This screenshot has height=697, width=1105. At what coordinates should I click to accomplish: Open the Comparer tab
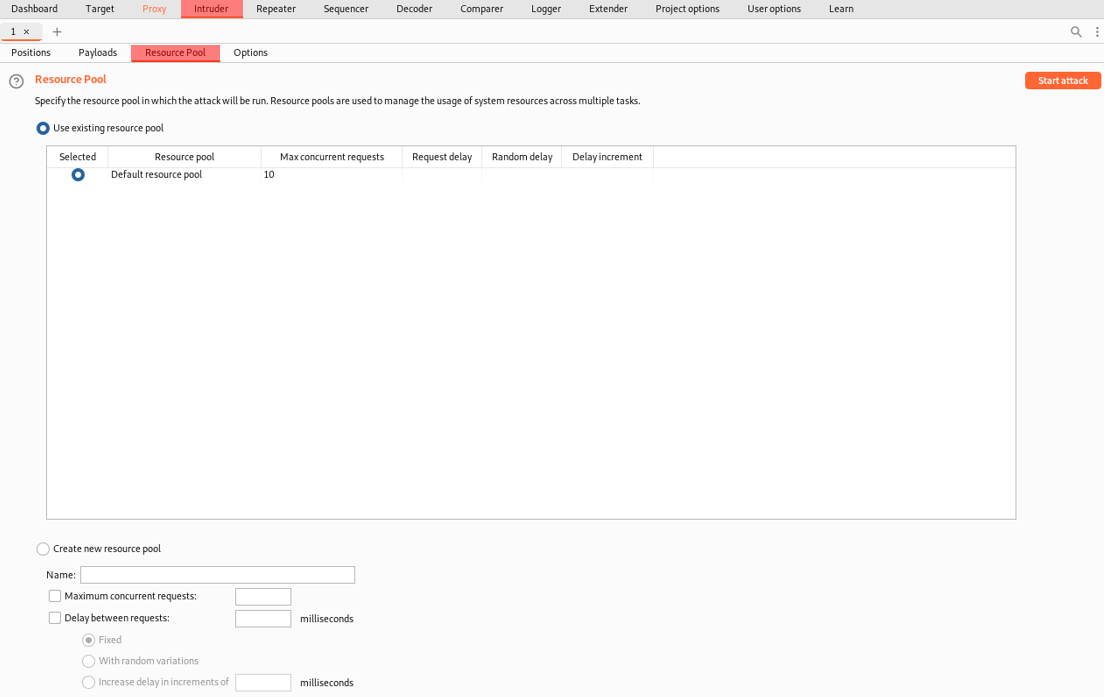(482, 9)
